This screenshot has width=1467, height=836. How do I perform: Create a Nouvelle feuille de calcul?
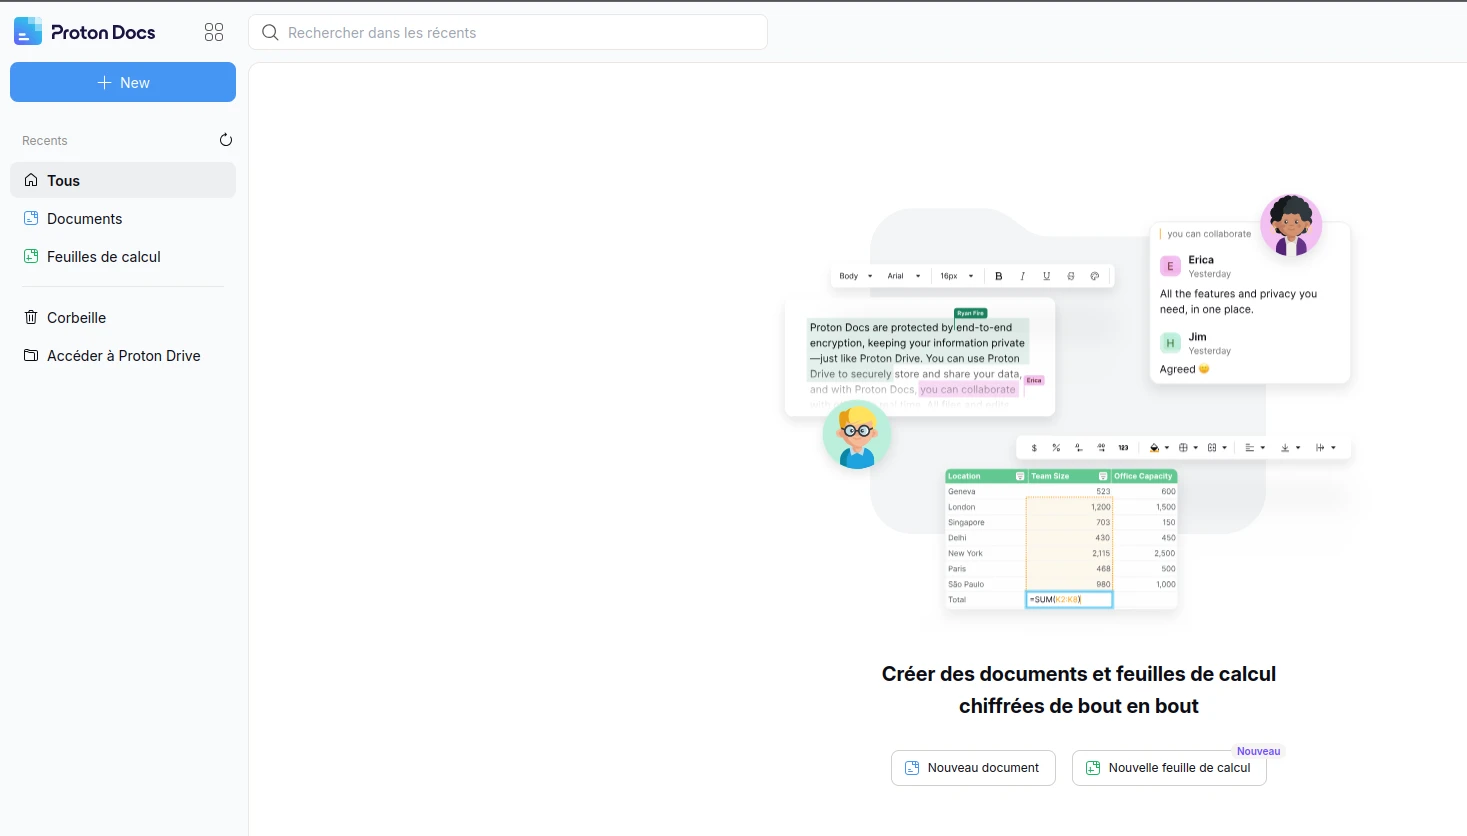point(1169,768)
